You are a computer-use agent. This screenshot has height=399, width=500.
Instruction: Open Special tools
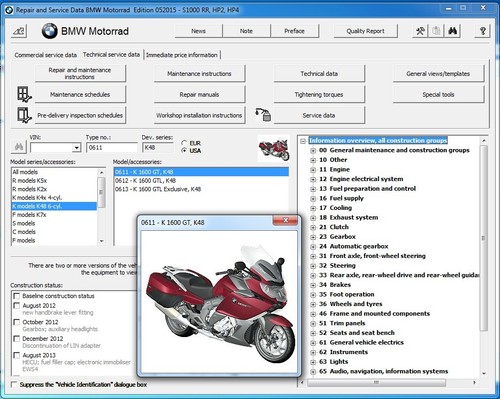[438, 94]
